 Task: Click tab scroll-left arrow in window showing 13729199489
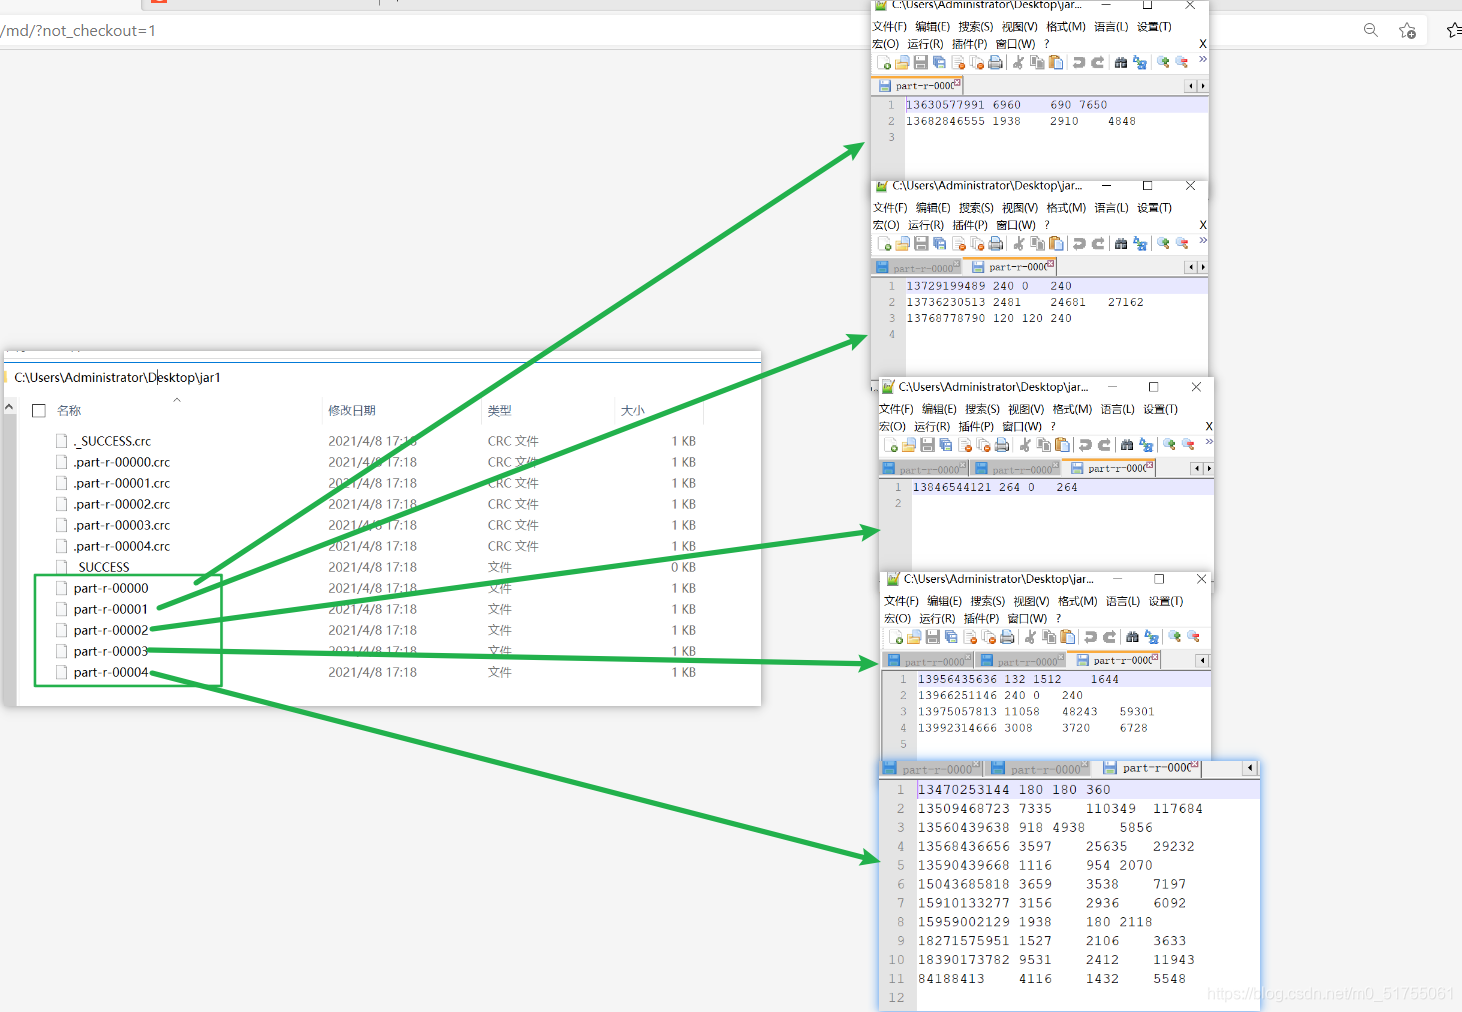[1190, 267]
